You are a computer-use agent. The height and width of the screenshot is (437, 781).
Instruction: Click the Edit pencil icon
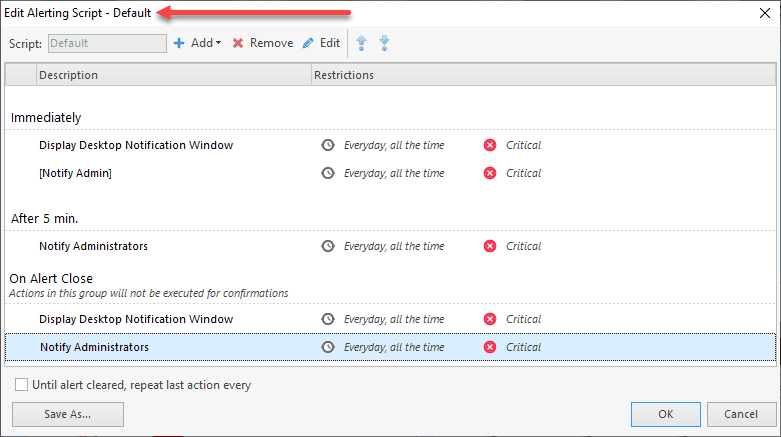pos(308,43)
